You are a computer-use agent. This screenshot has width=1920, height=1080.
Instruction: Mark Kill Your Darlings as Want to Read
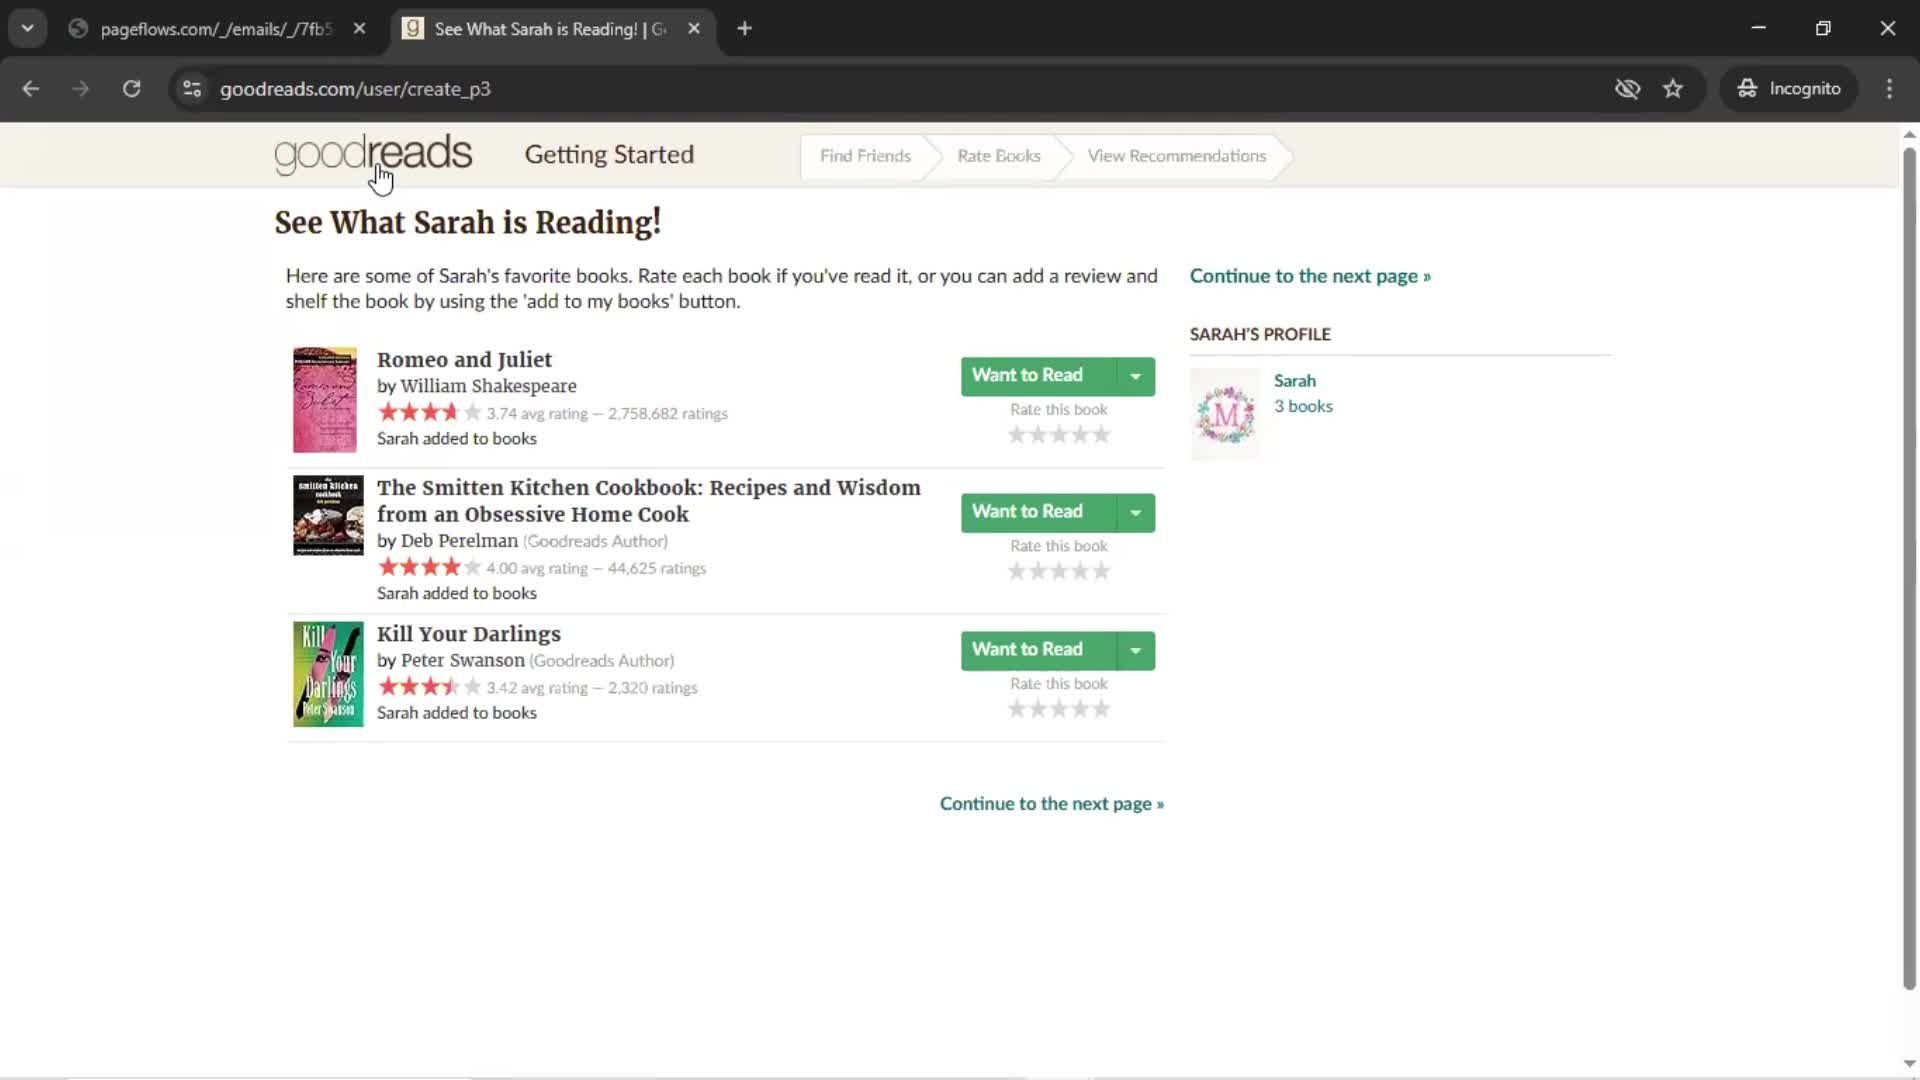[x=1038, y=650]
